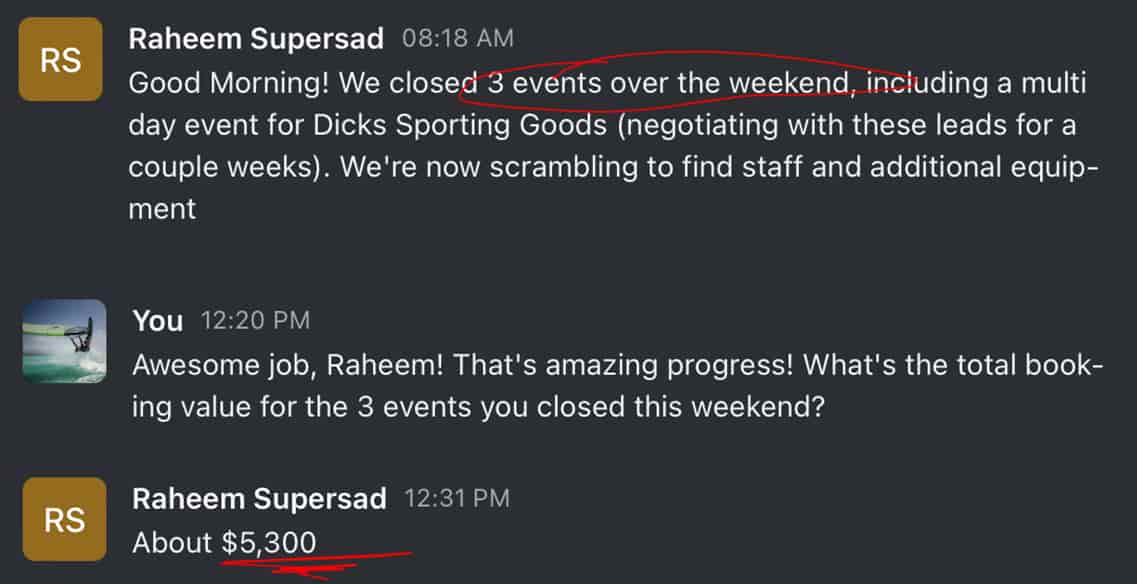Open the windsurfing profile picture
This screenshot has width=1137, height=584.
click(x=65, y=340)
